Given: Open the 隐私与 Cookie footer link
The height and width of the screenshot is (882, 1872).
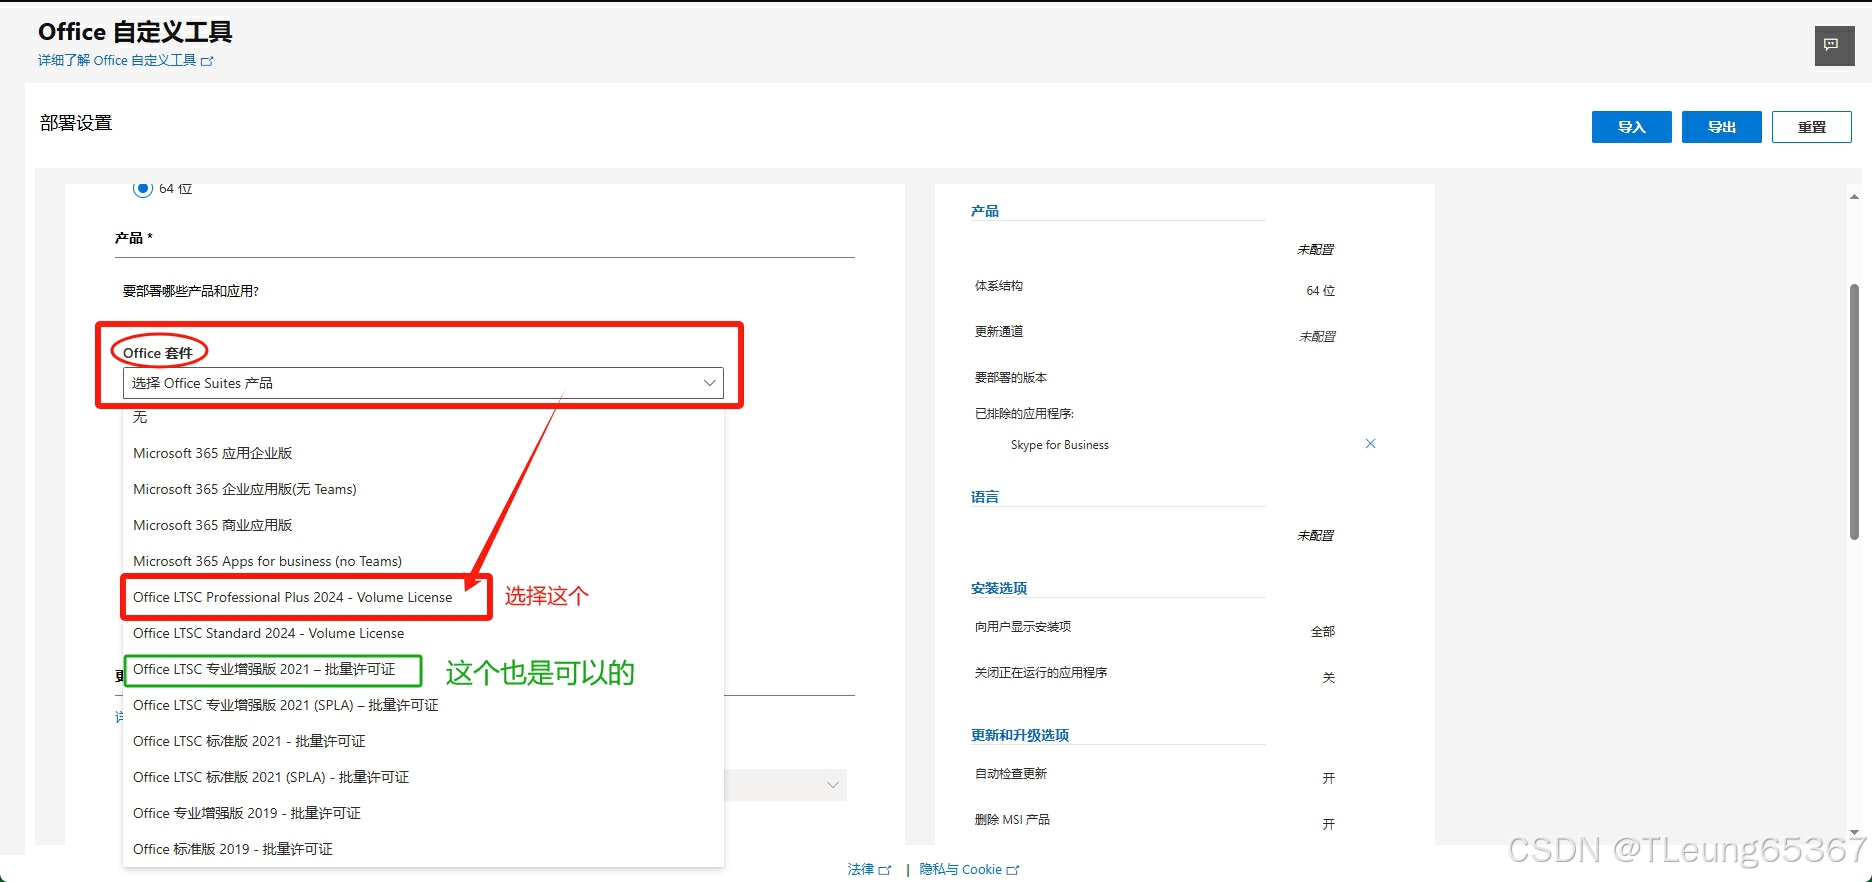Looking at the screenshot, I should pyautogui.click(x=969, y=869).
